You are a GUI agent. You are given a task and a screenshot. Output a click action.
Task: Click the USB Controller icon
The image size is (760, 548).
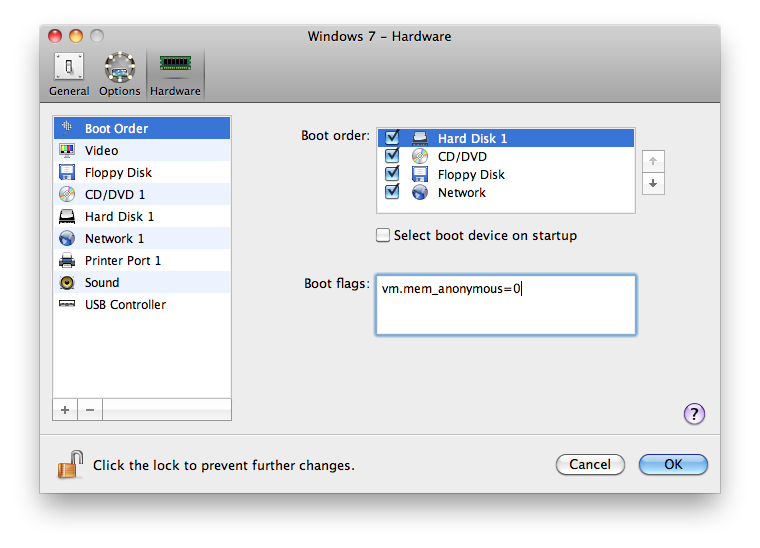pos(67,304)
